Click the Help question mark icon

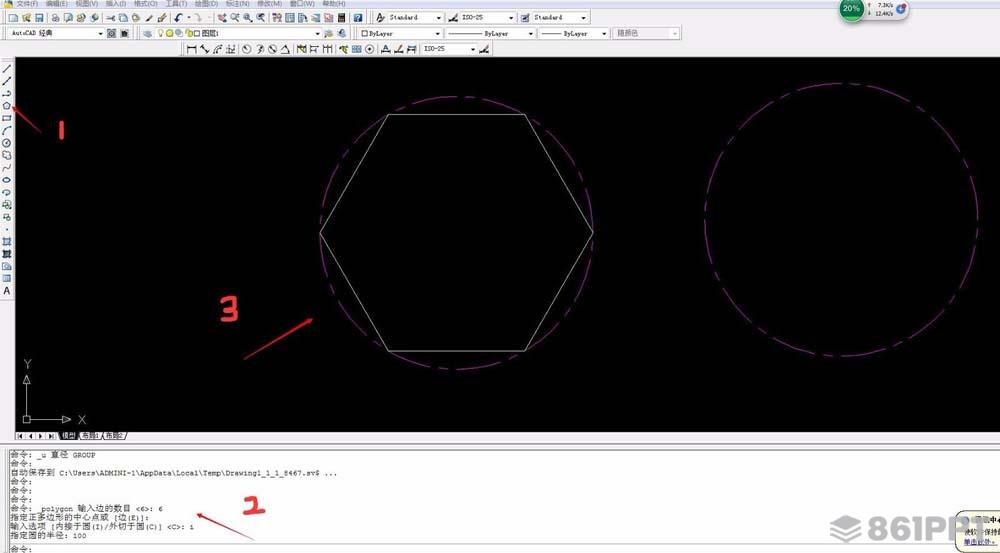[358, 18]
